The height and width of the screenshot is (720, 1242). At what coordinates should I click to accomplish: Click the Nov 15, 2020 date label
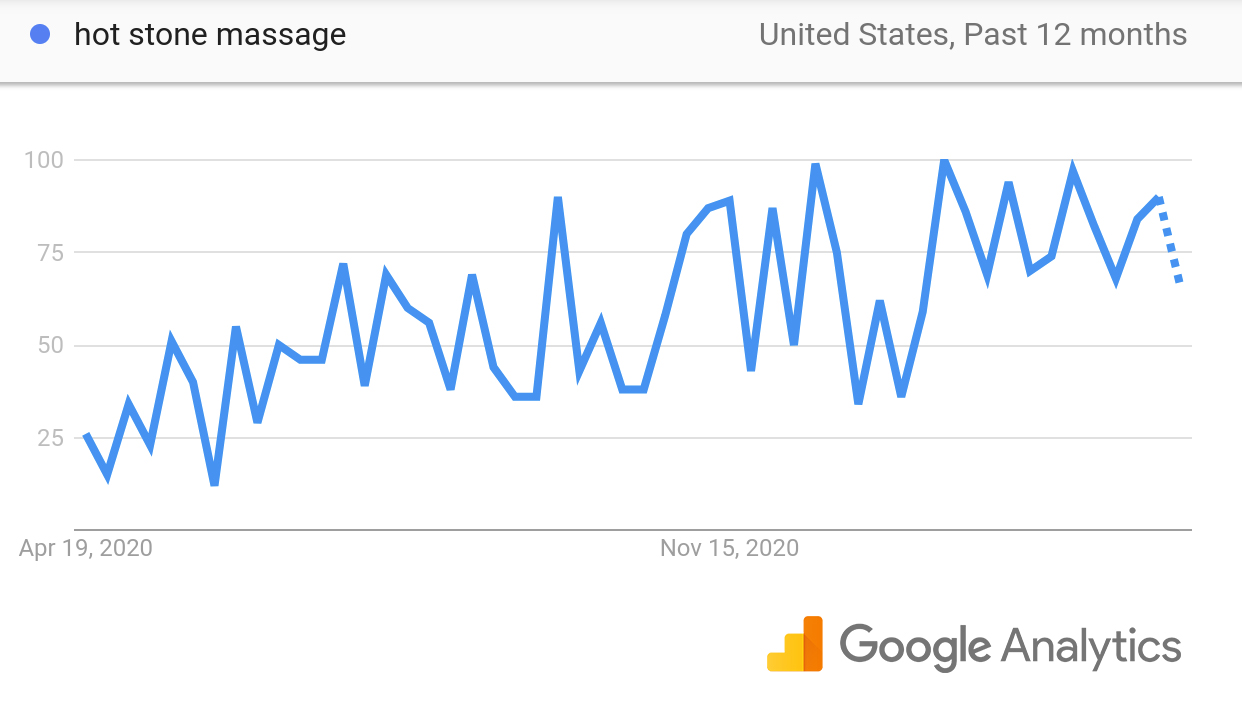coord(730,548)
